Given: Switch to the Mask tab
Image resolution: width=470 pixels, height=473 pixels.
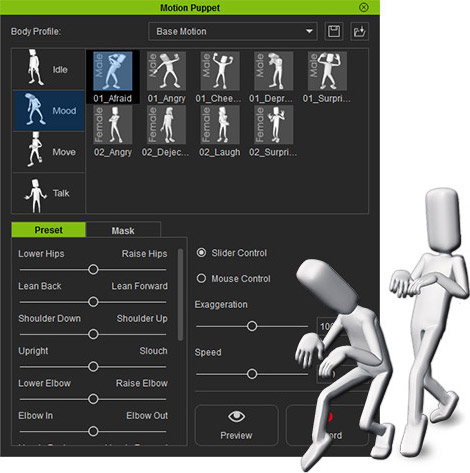Looking at the screenshot, I should coord(123,230).
